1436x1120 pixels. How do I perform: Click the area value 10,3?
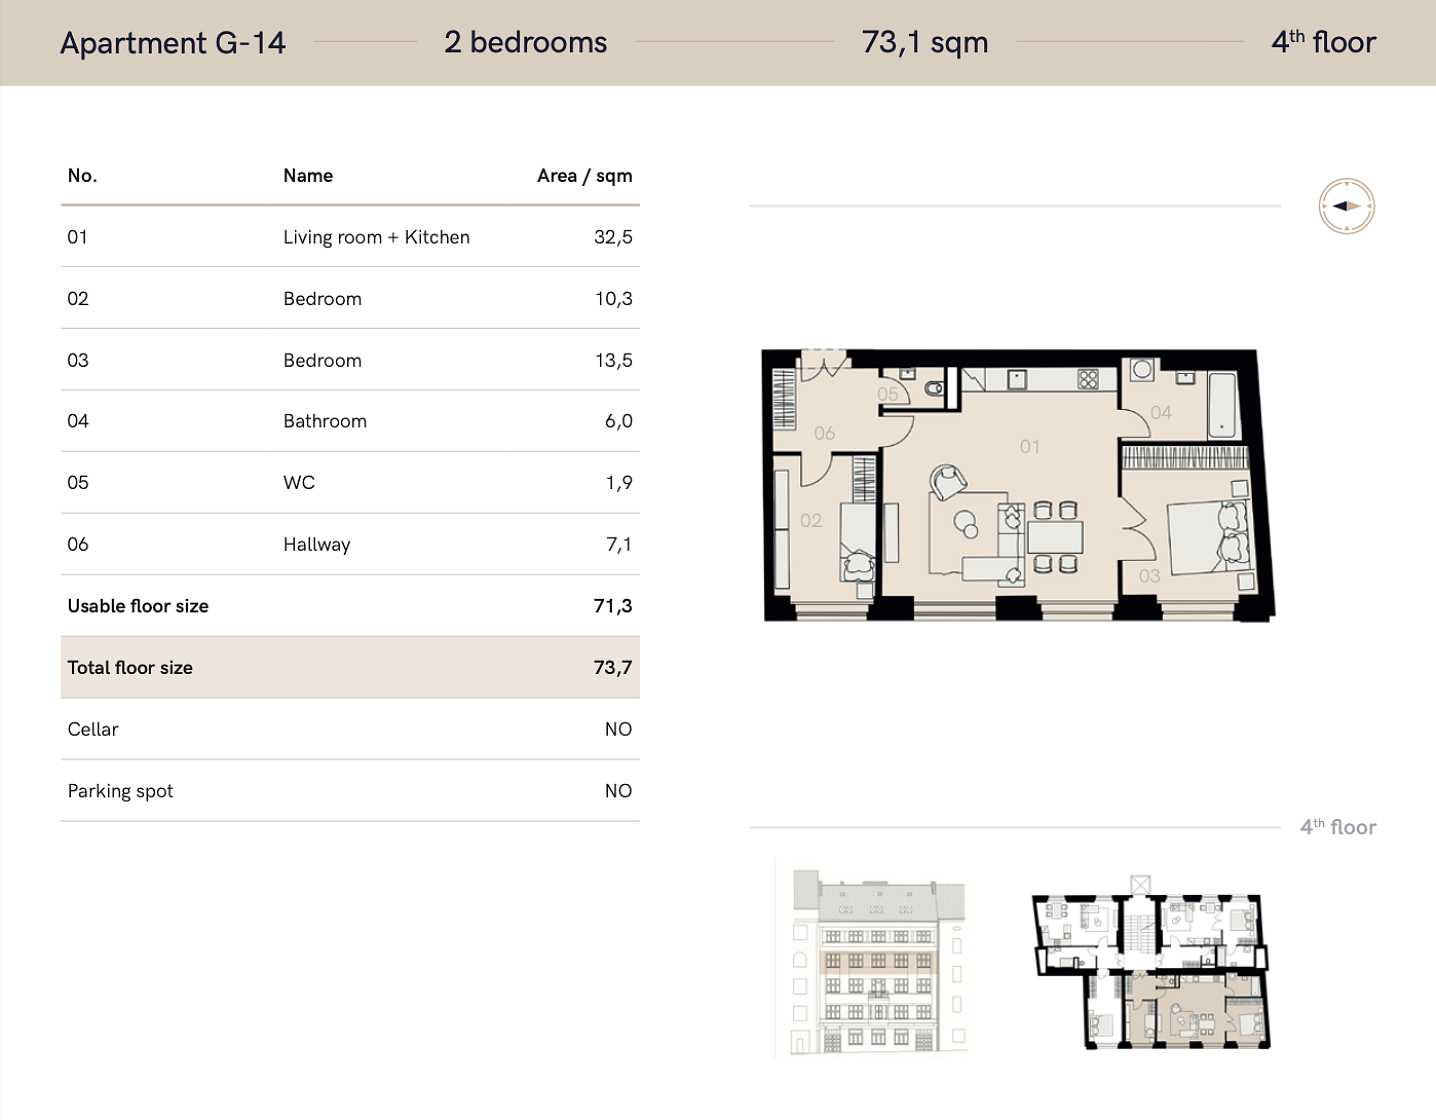coord(614,299)
